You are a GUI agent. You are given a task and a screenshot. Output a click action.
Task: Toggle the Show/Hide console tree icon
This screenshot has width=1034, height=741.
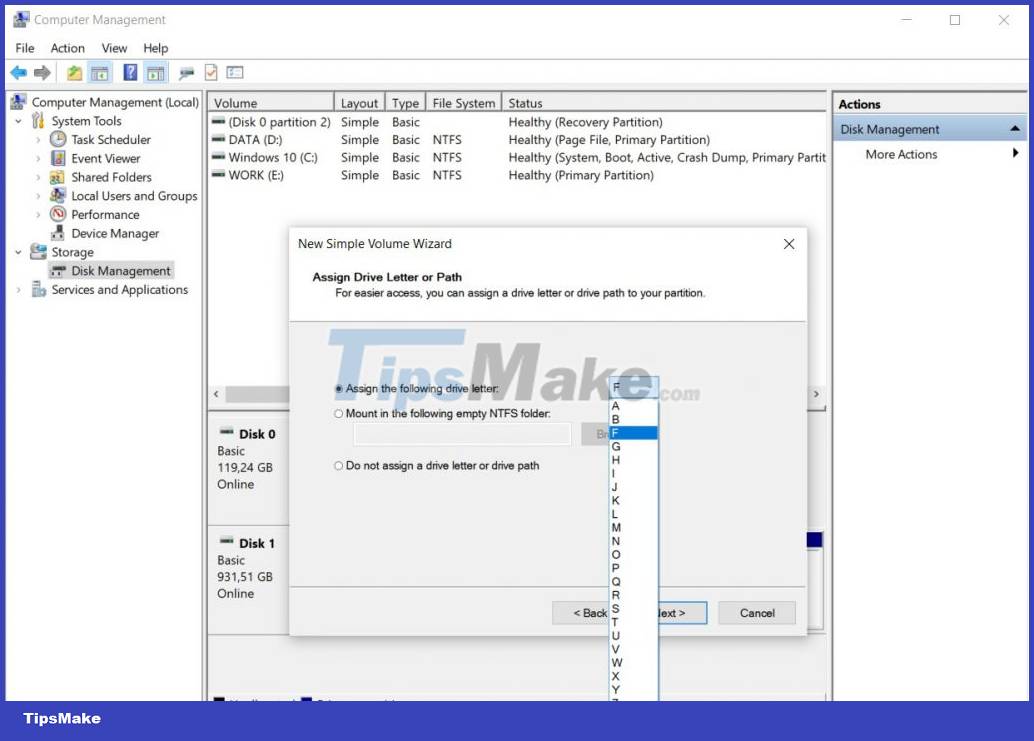pyautogui.click(x=100, y=72)
